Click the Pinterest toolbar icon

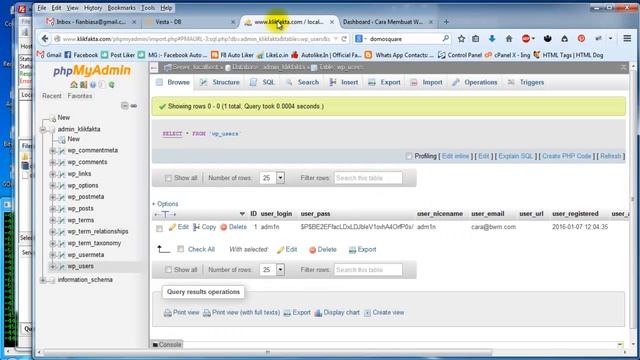581,39
